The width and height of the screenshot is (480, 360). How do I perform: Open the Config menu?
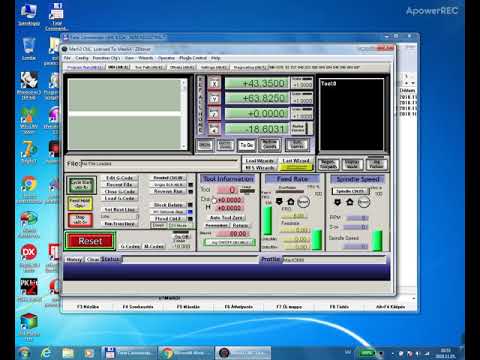(x=82, y=58)
